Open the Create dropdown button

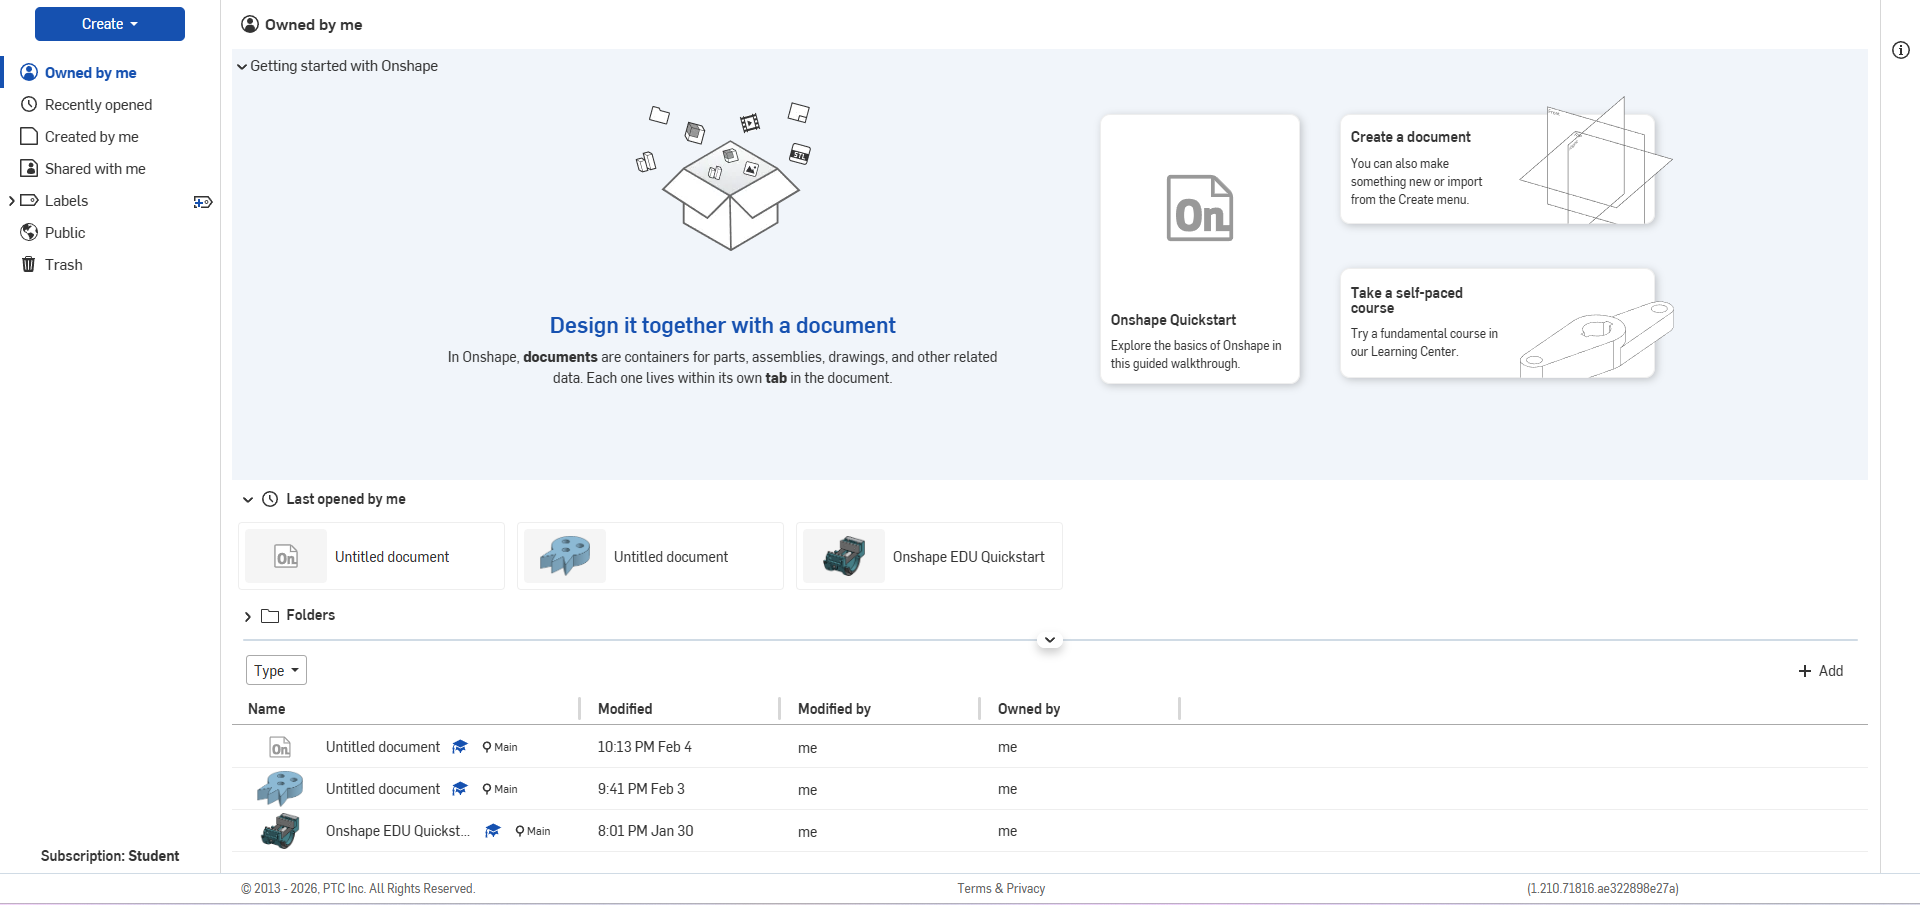click(x=110, y=24)
